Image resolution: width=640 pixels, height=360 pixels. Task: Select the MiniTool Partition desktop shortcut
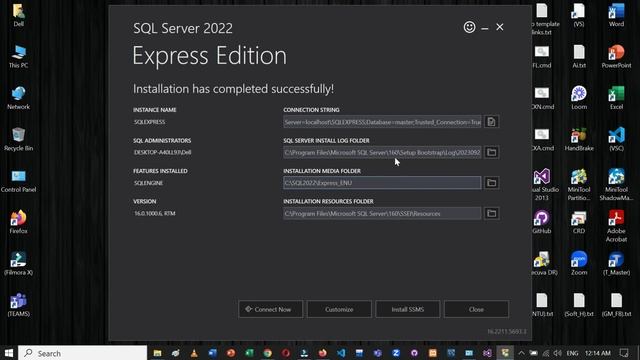tap(579, 185)
